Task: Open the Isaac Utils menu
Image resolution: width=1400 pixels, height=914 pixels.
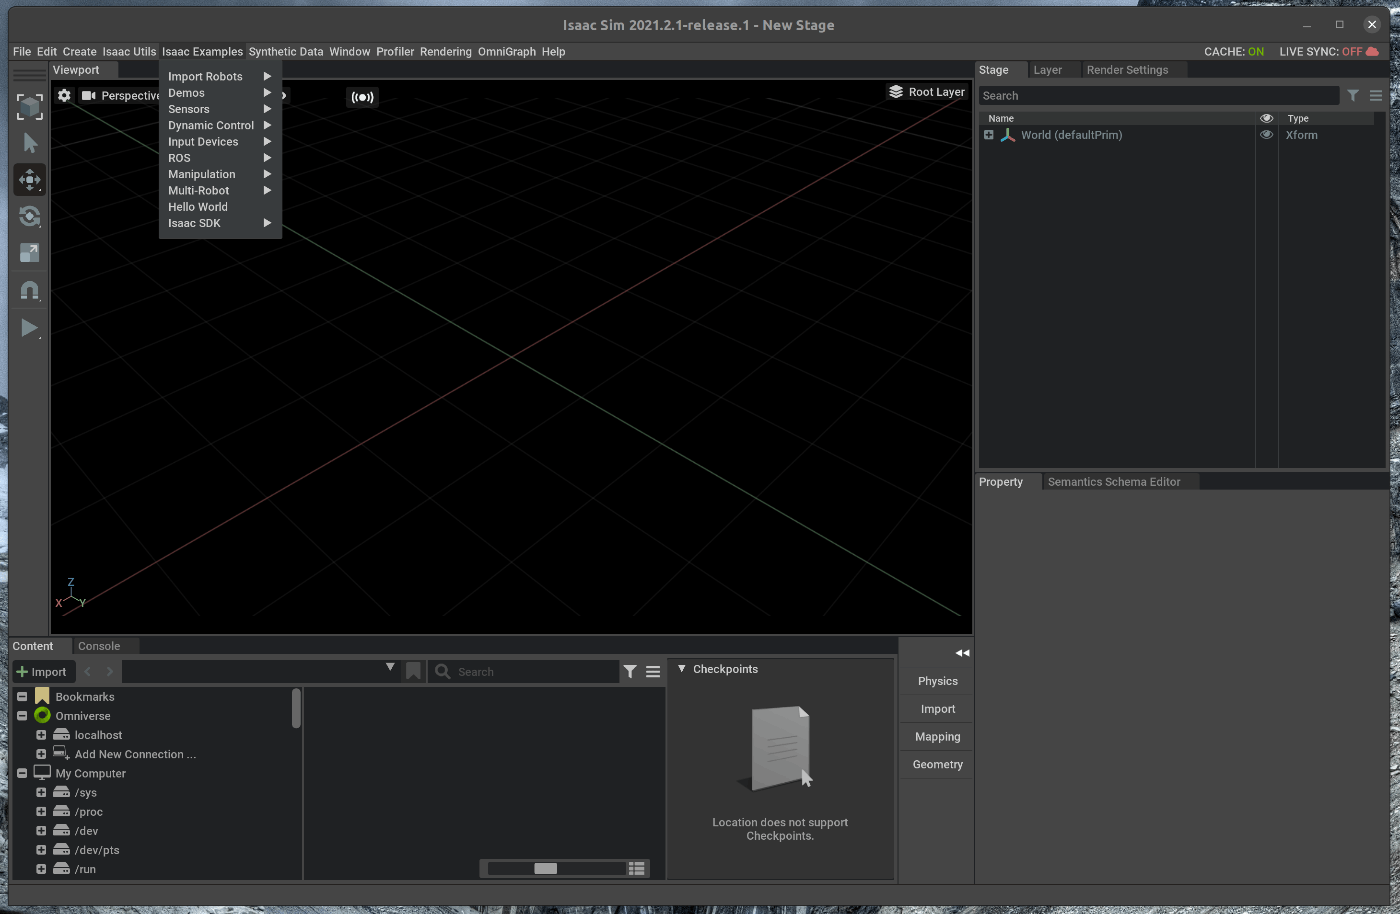Action: pos(129,52)
